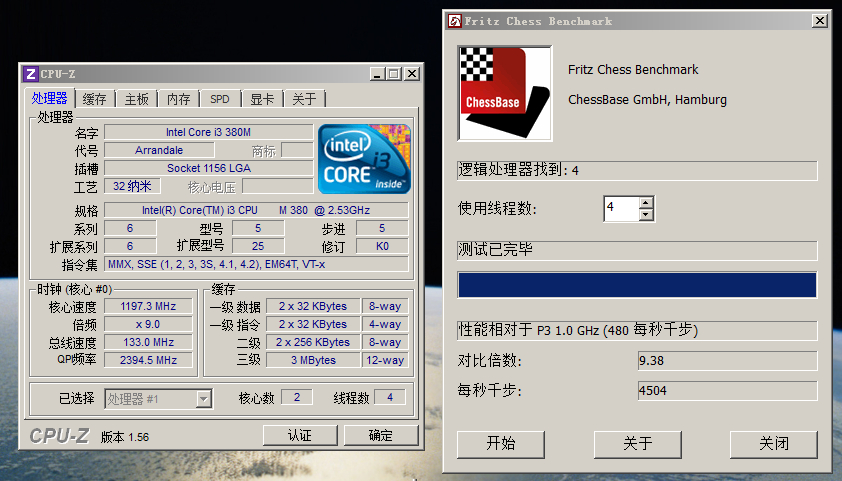Open the SPD tab in CPU-Z
The height and width of the screenshot is (481, 842).
pyautogui.click(x=220, y=99)
